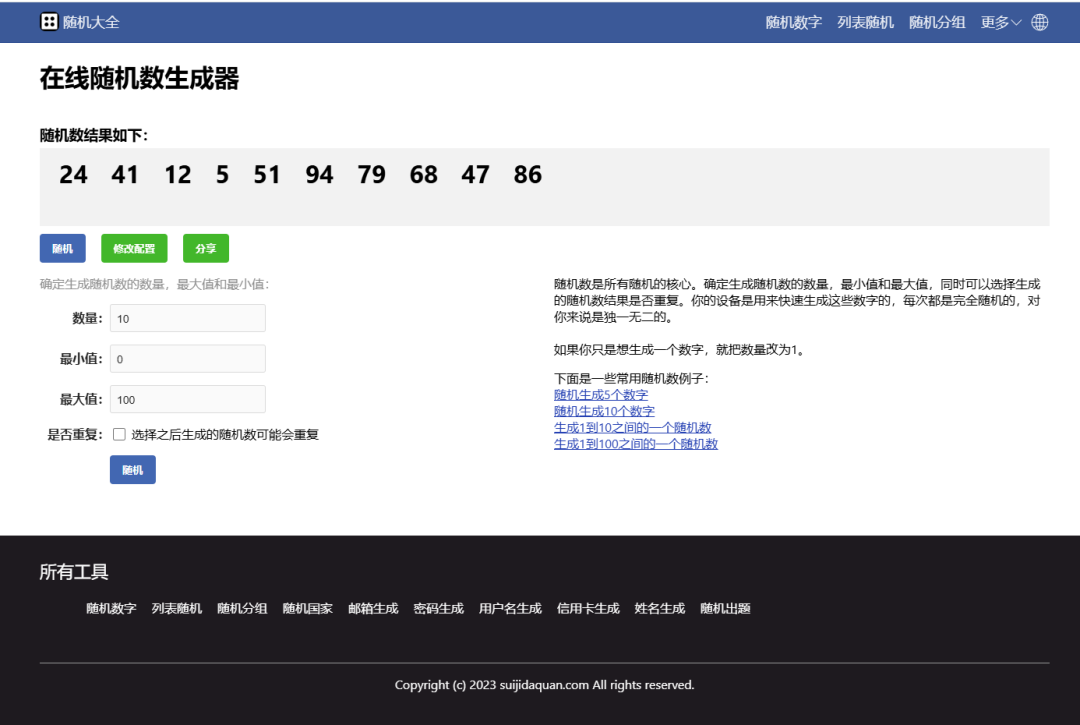Check the 是否重复 checkbox
1080x725 pixels.
pos(118,434)
